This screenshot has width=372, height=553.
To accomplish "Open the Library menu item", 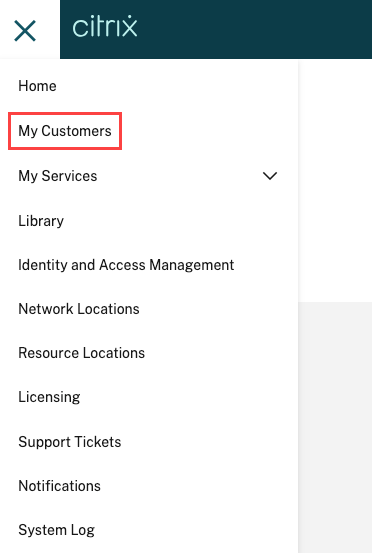I will click(41, 221).
